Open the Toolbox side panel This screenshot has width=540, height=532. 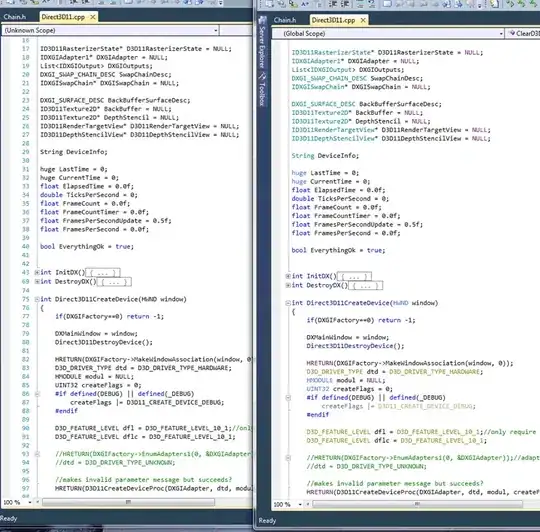(262, 90)
